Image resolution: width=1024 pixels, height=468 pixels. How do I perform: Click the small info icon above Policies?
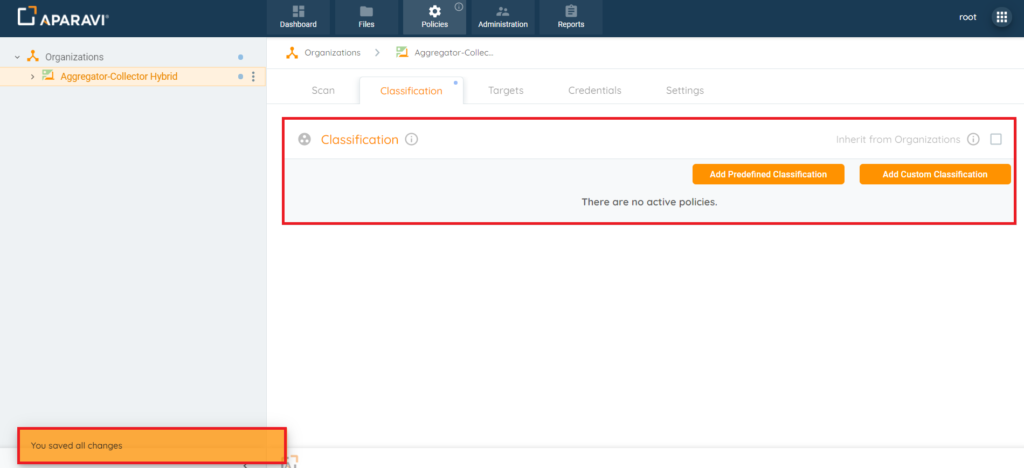point(458,7)
